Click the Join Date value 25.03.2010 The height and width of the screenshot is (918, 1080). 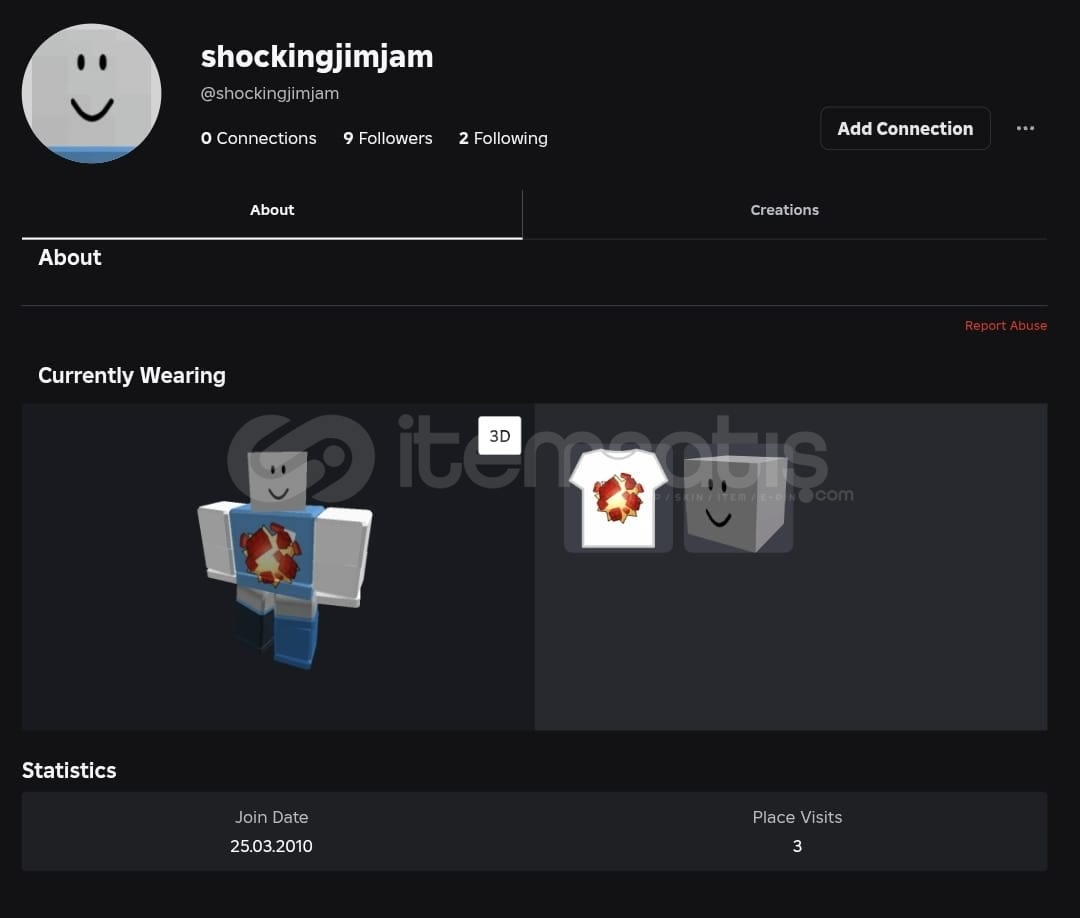271,846
